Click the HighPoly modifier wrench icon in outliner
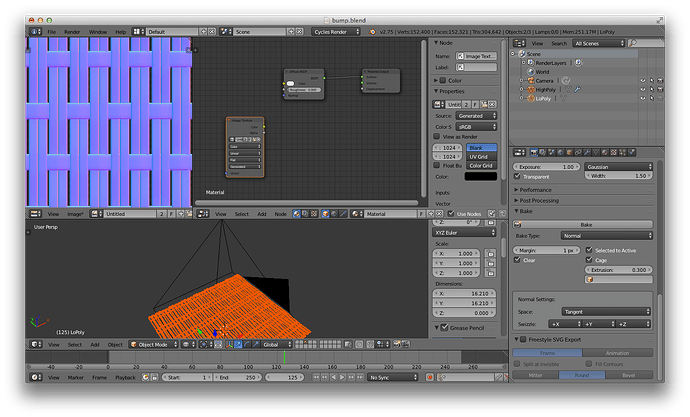This screenshot has width=690, height=417. [x=577, y=89]
